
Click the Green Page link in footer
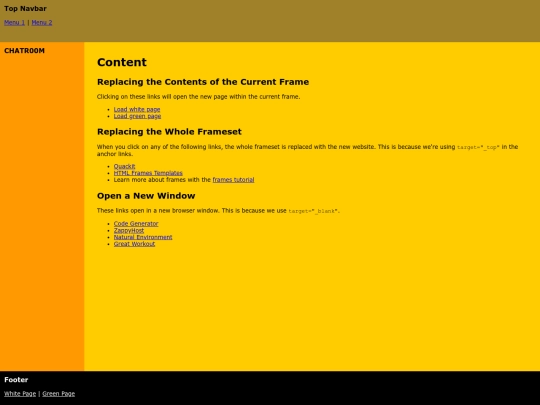[x=59, y=394]
